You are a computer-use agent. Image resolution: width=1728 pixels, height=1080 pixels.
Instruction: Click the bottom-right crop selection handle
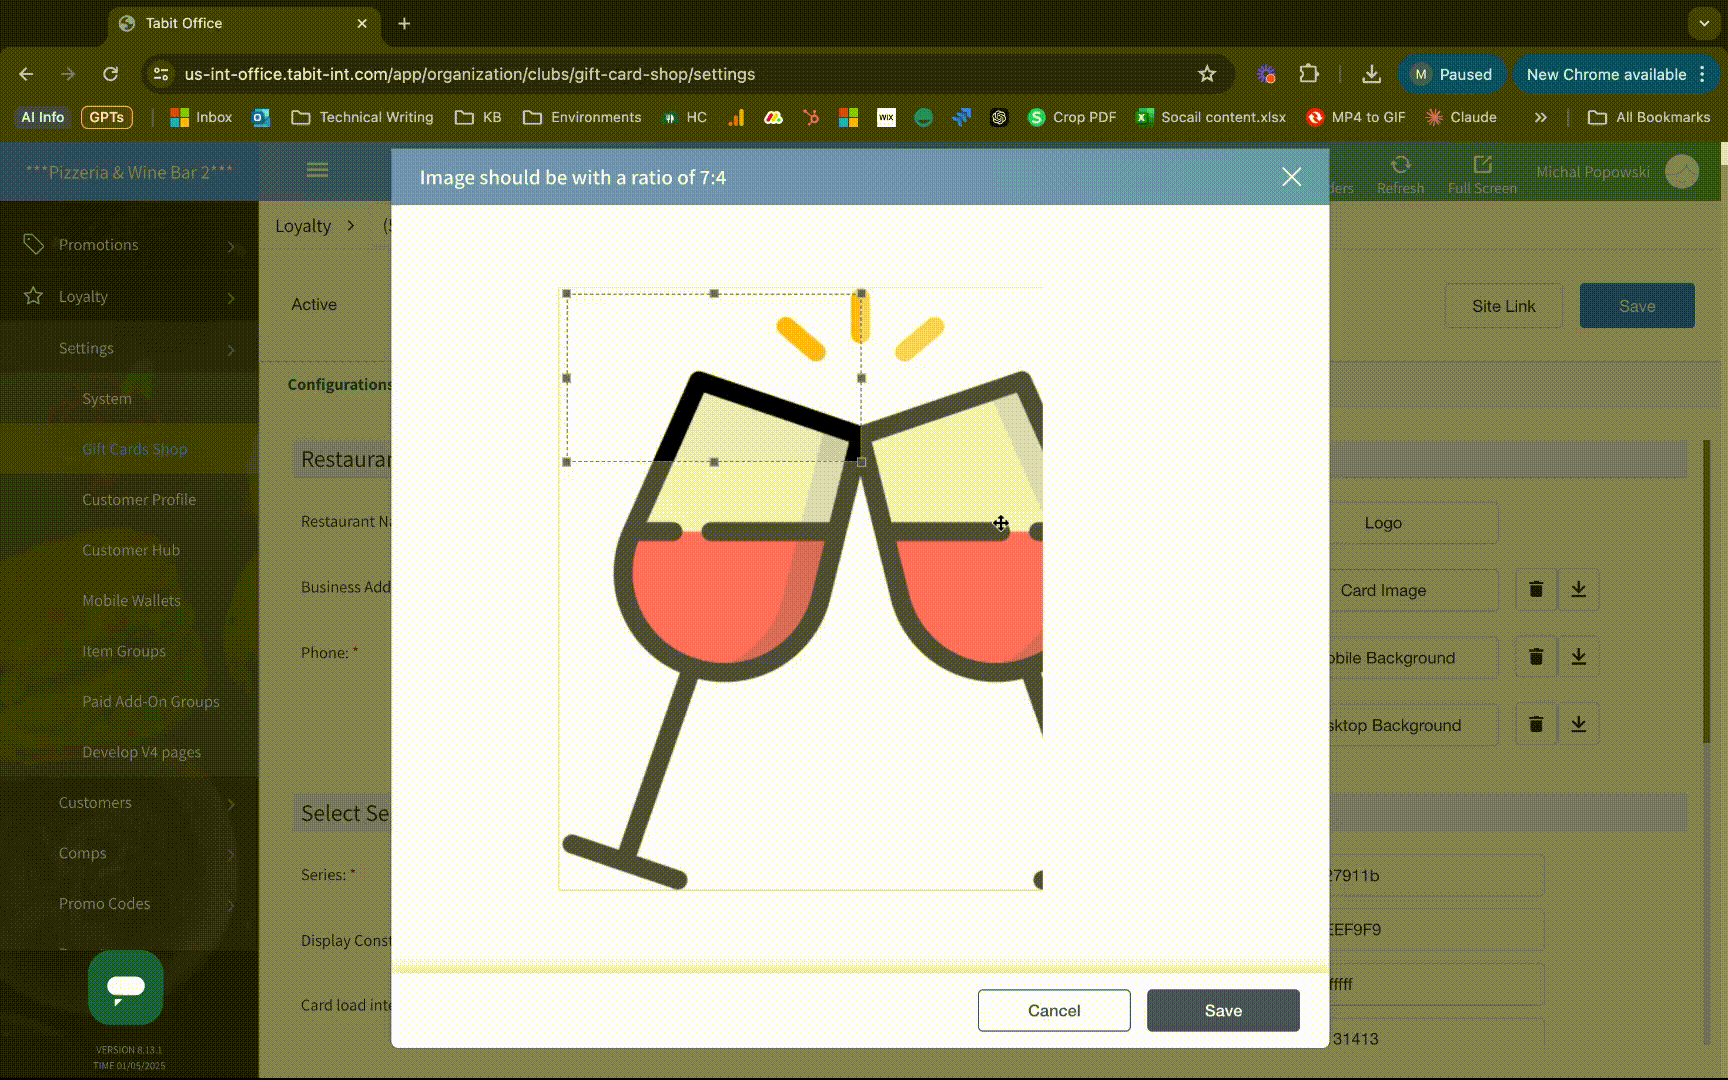pyautogui.click(x=861, y=462)
